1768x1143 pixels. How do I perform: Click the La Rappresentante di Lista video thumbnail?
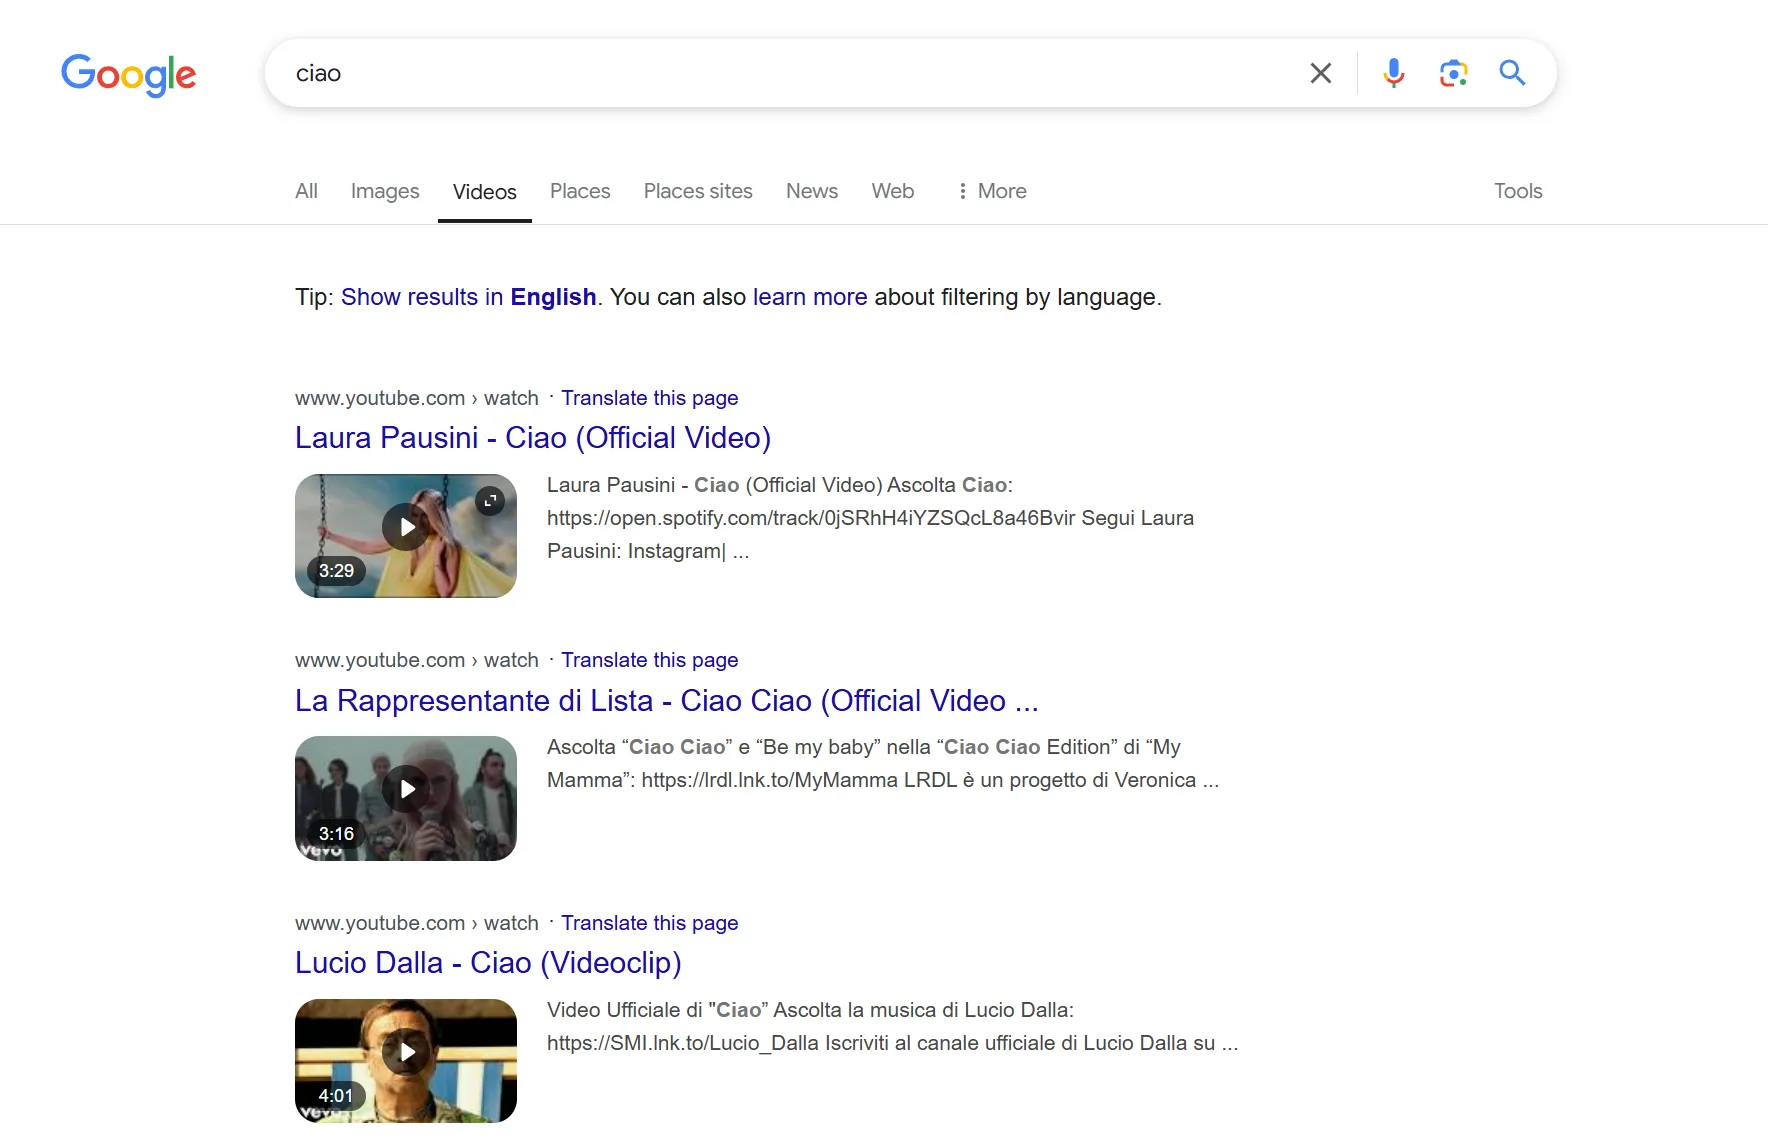[405, 789]
